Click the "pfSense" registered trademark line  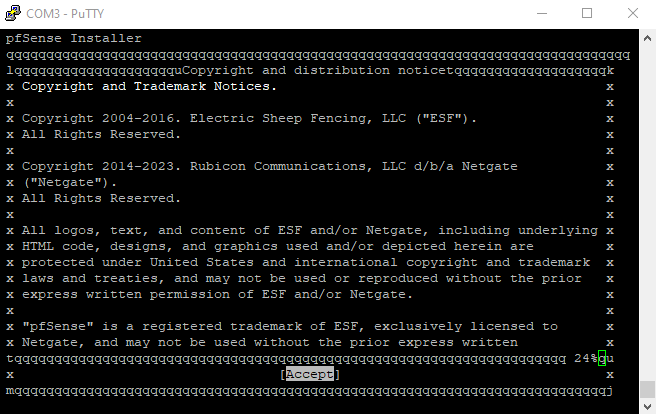(x=290, y=326)
